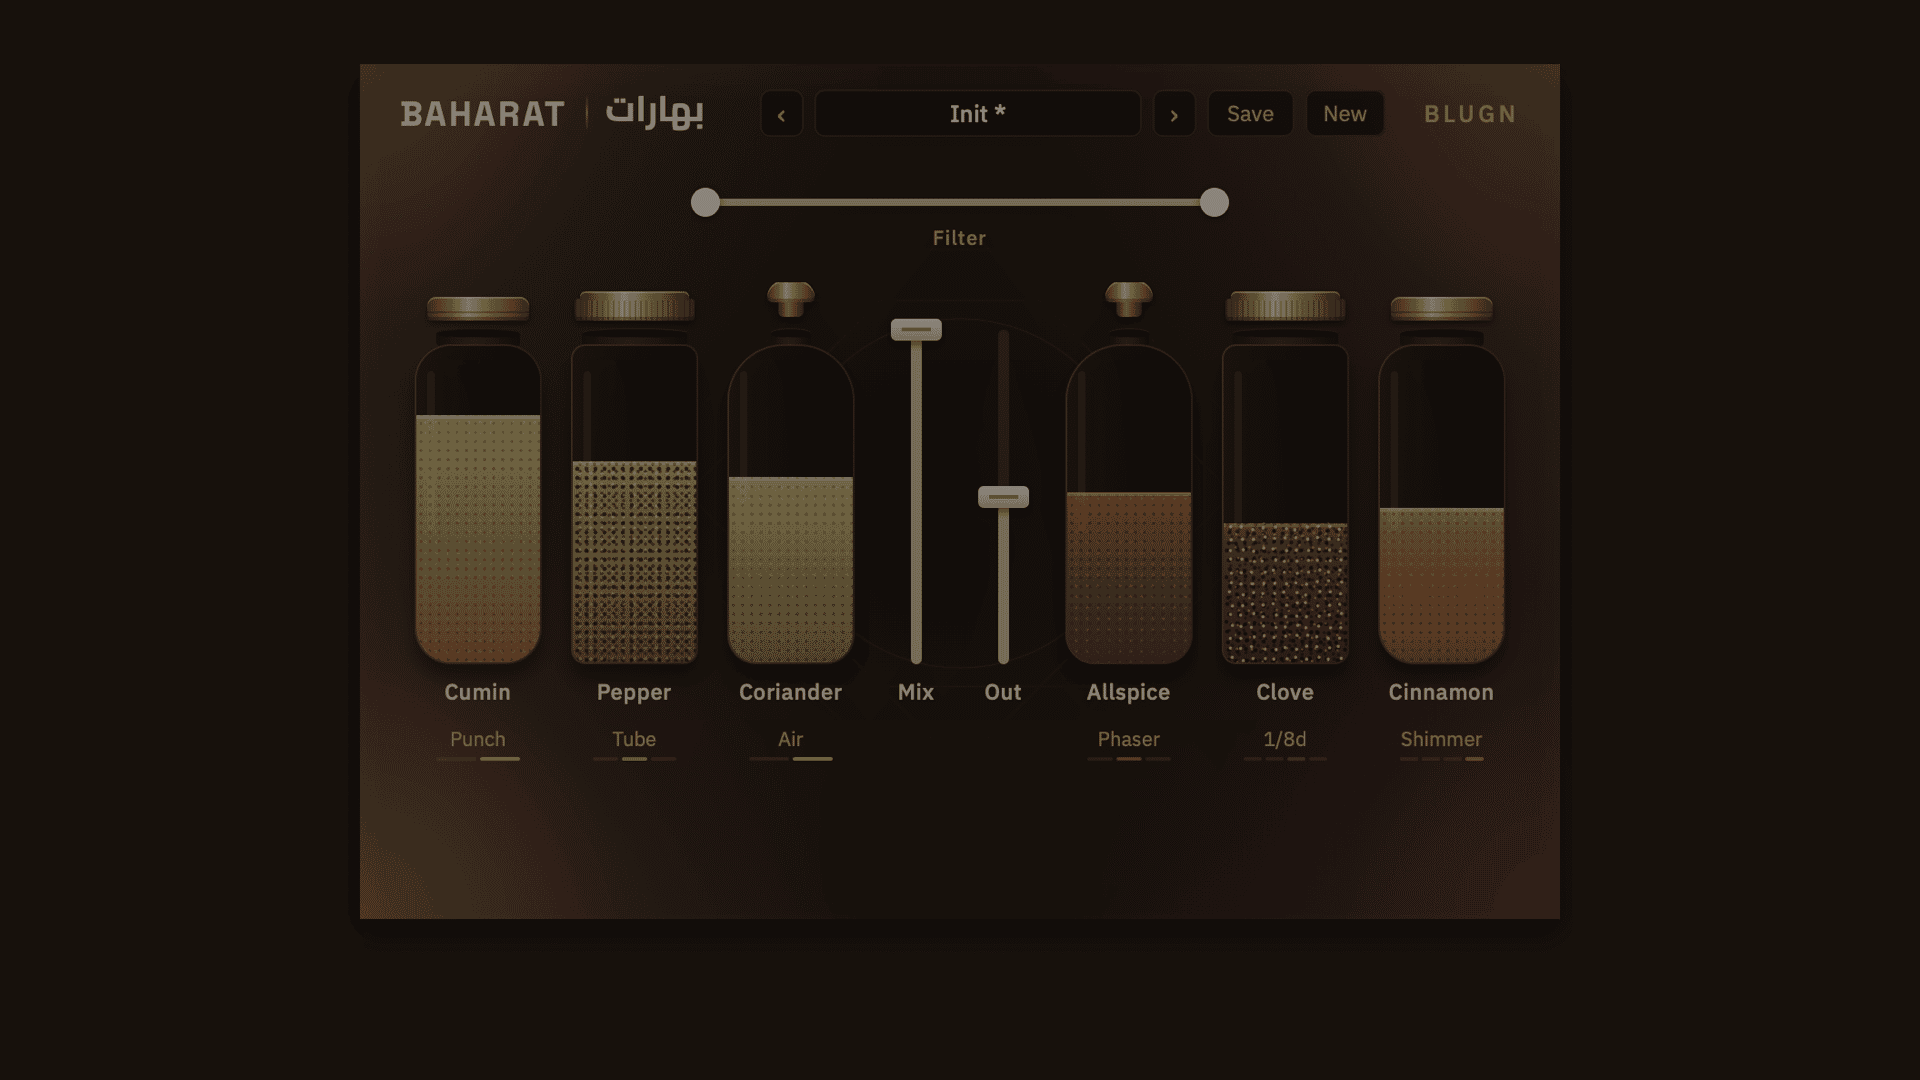The image size is (1920, 1080).
Task: Click the Allspice label
Action: (1129, 693)
